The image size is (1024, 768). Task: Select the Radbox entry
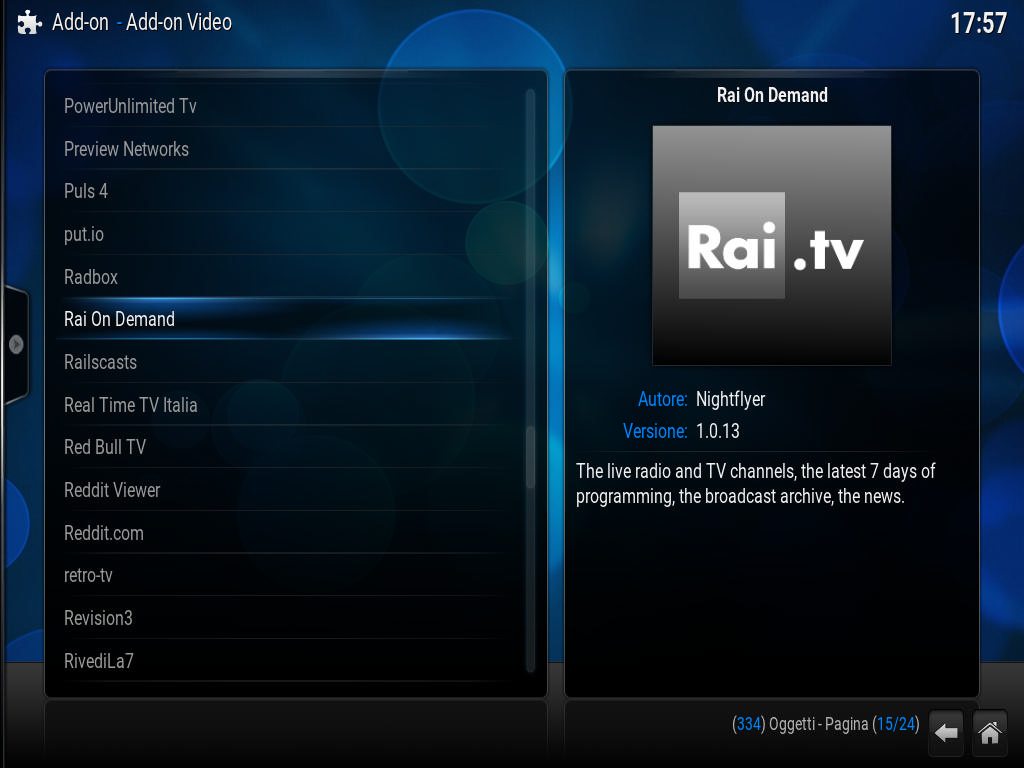click(91, 277)
